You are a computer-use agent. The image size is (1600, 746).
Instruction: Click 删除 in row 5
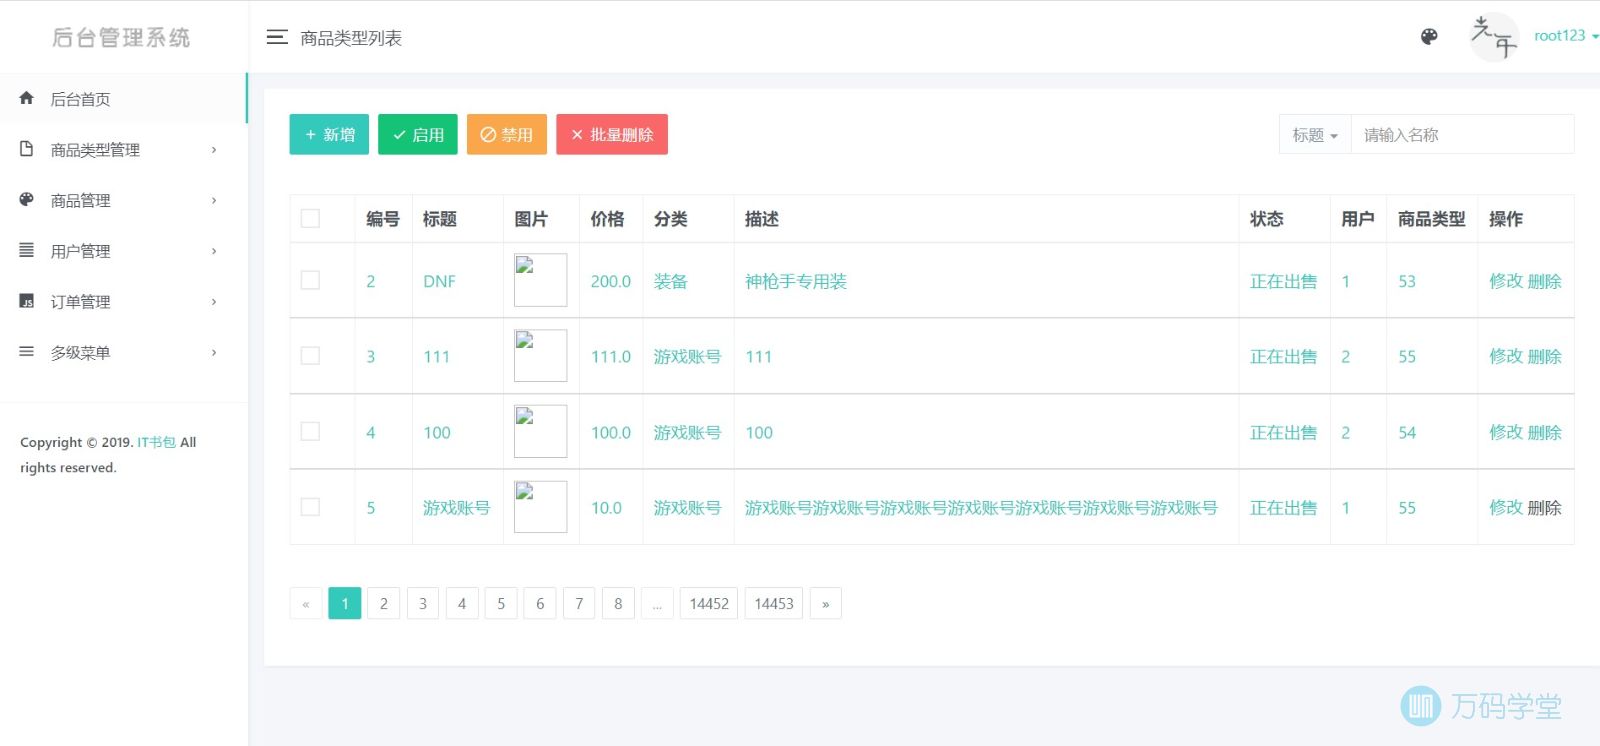tap(1544, 507)
